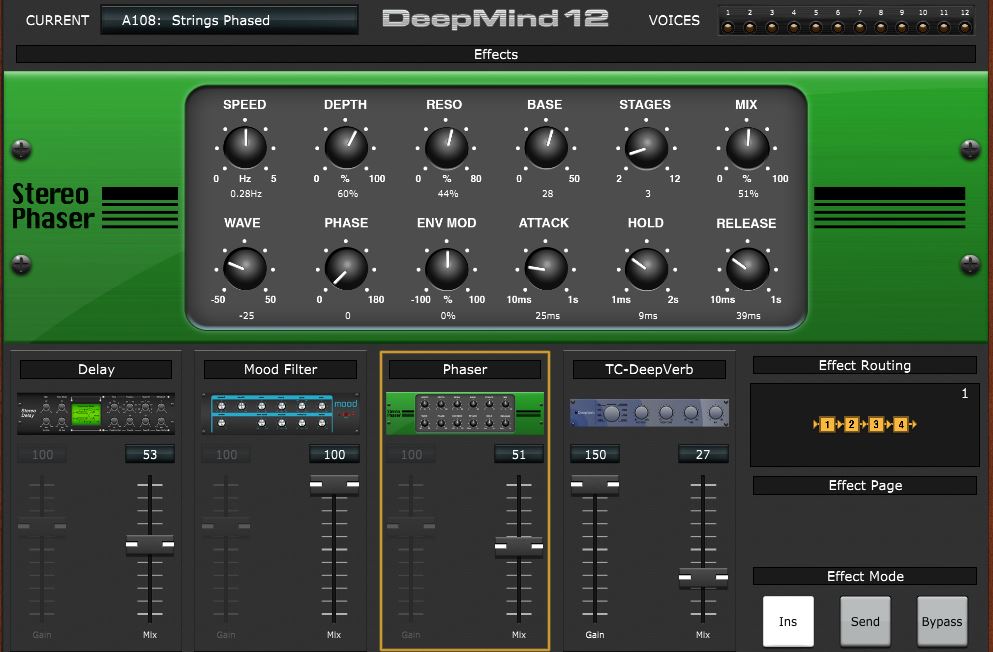The width and height of the screenshot is (993, 652).
Task: Open the Mood Filter effect type selector
Action: tap(281, 369)
